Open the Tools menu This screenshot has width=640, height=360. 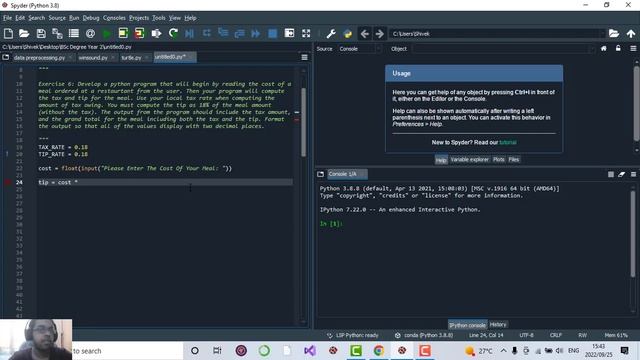158,18
